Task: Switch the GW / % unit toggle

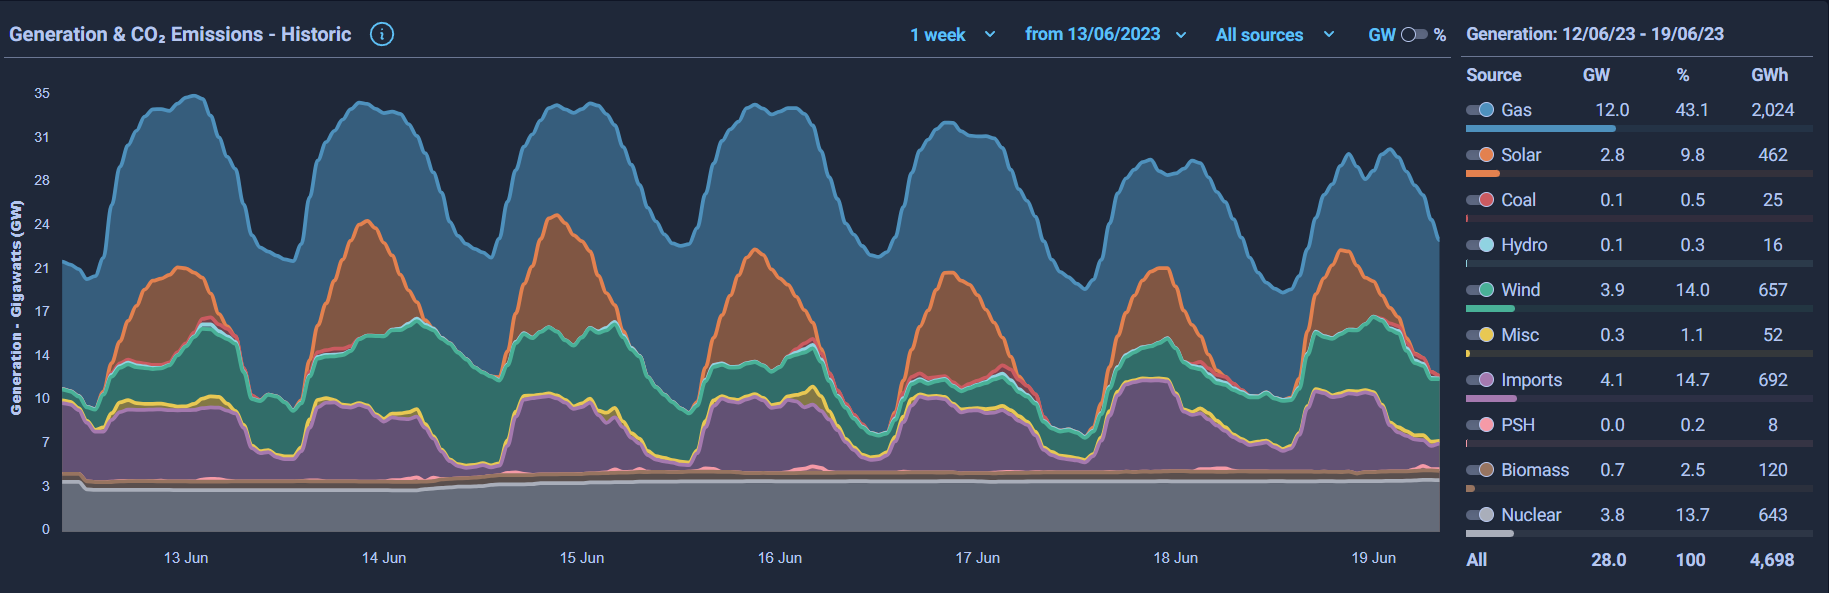Action: point(1414,34)
